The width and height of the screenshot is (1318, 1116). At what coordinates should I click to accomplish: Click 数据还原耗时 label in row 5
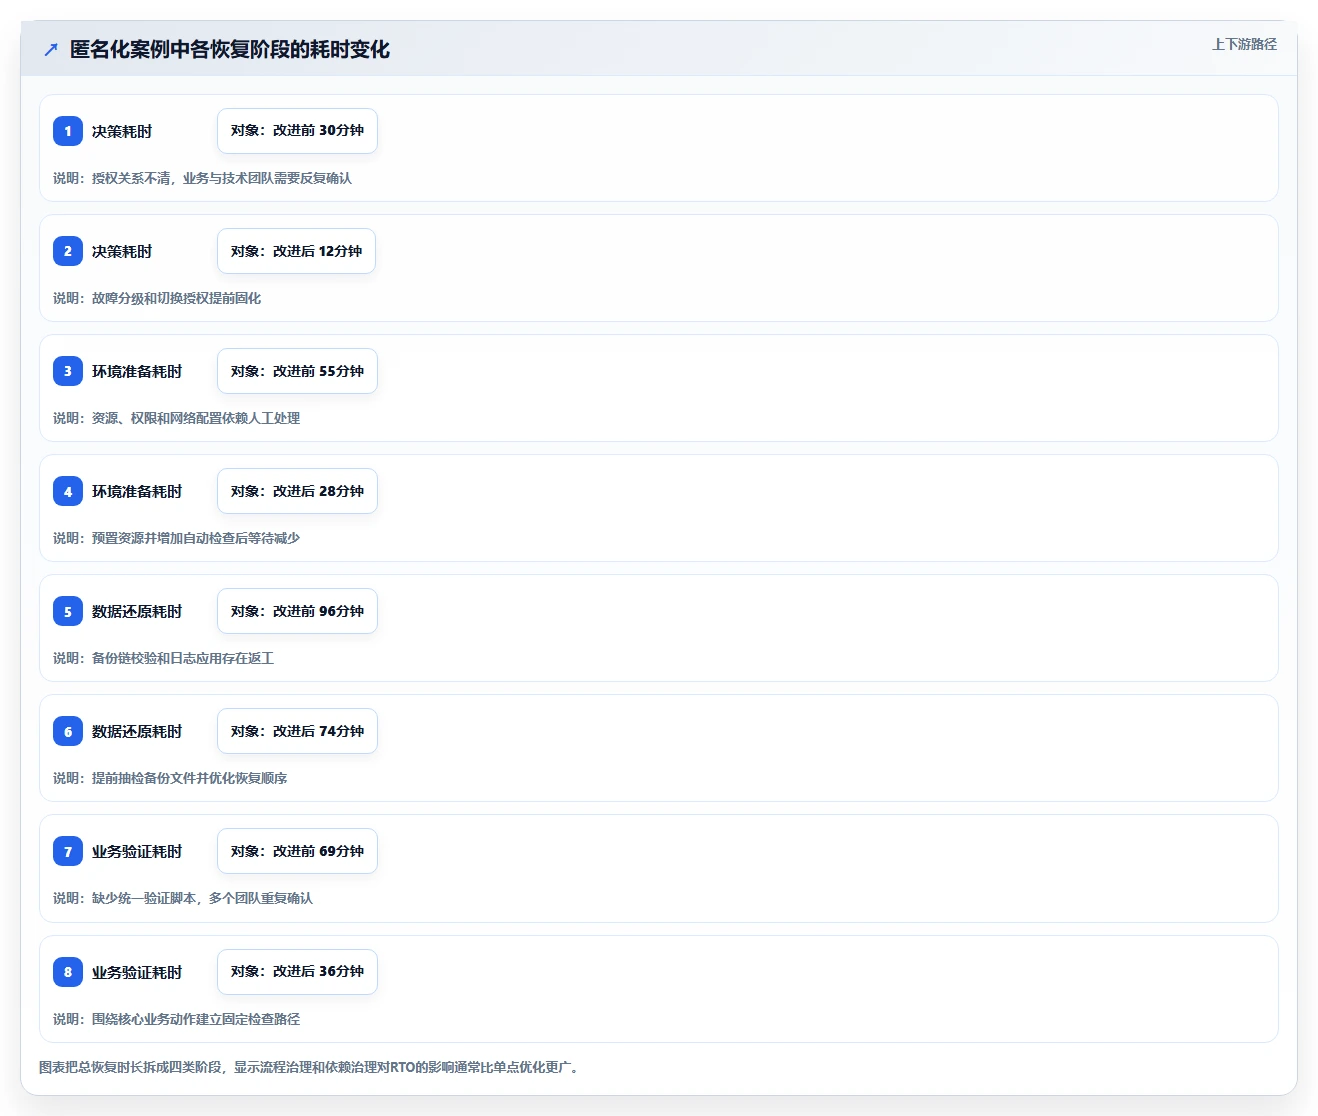(137, 611)
